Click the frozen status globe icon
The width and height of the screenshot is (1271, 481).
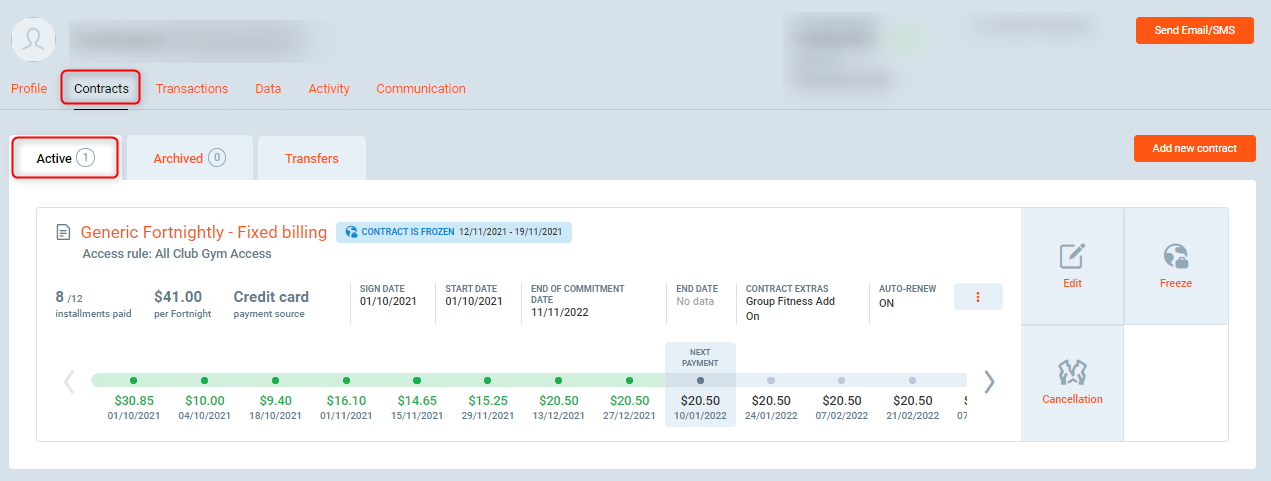point(351,232)
